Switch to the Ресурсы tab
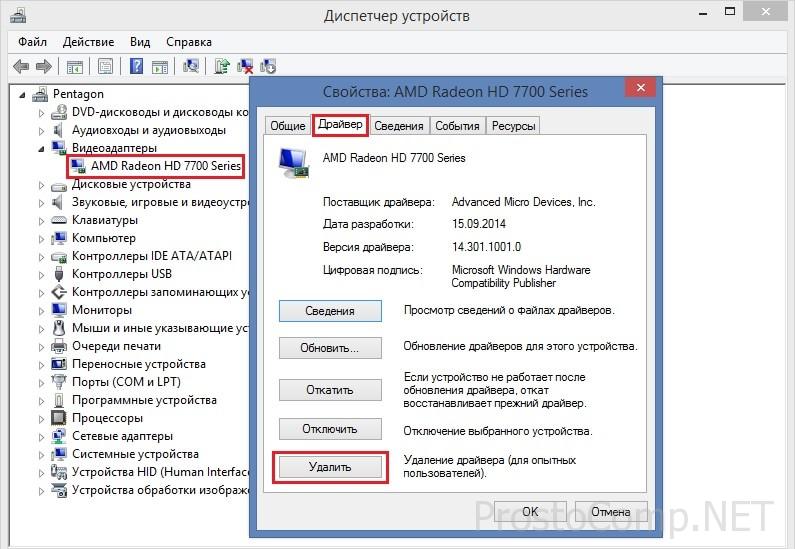Screen dimensions: 795x549 pyautogui.click(x=514, y=126)
